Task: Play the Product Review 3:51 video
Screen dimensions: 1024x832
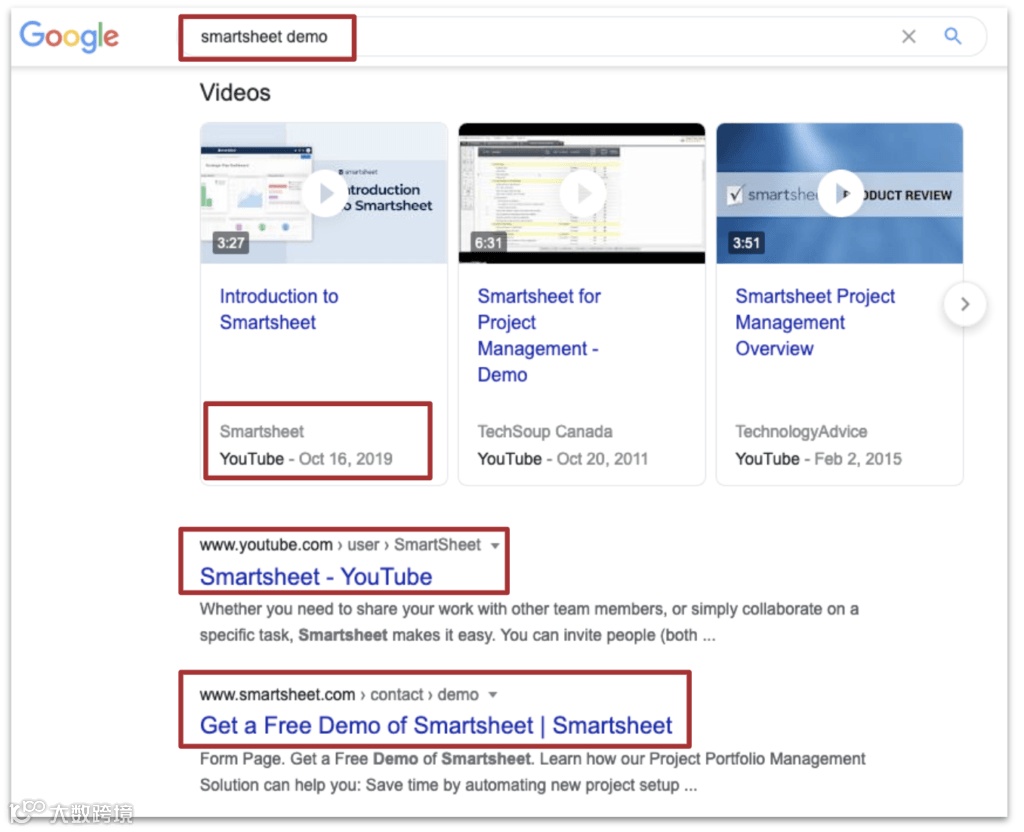Action: pos(840,193)
